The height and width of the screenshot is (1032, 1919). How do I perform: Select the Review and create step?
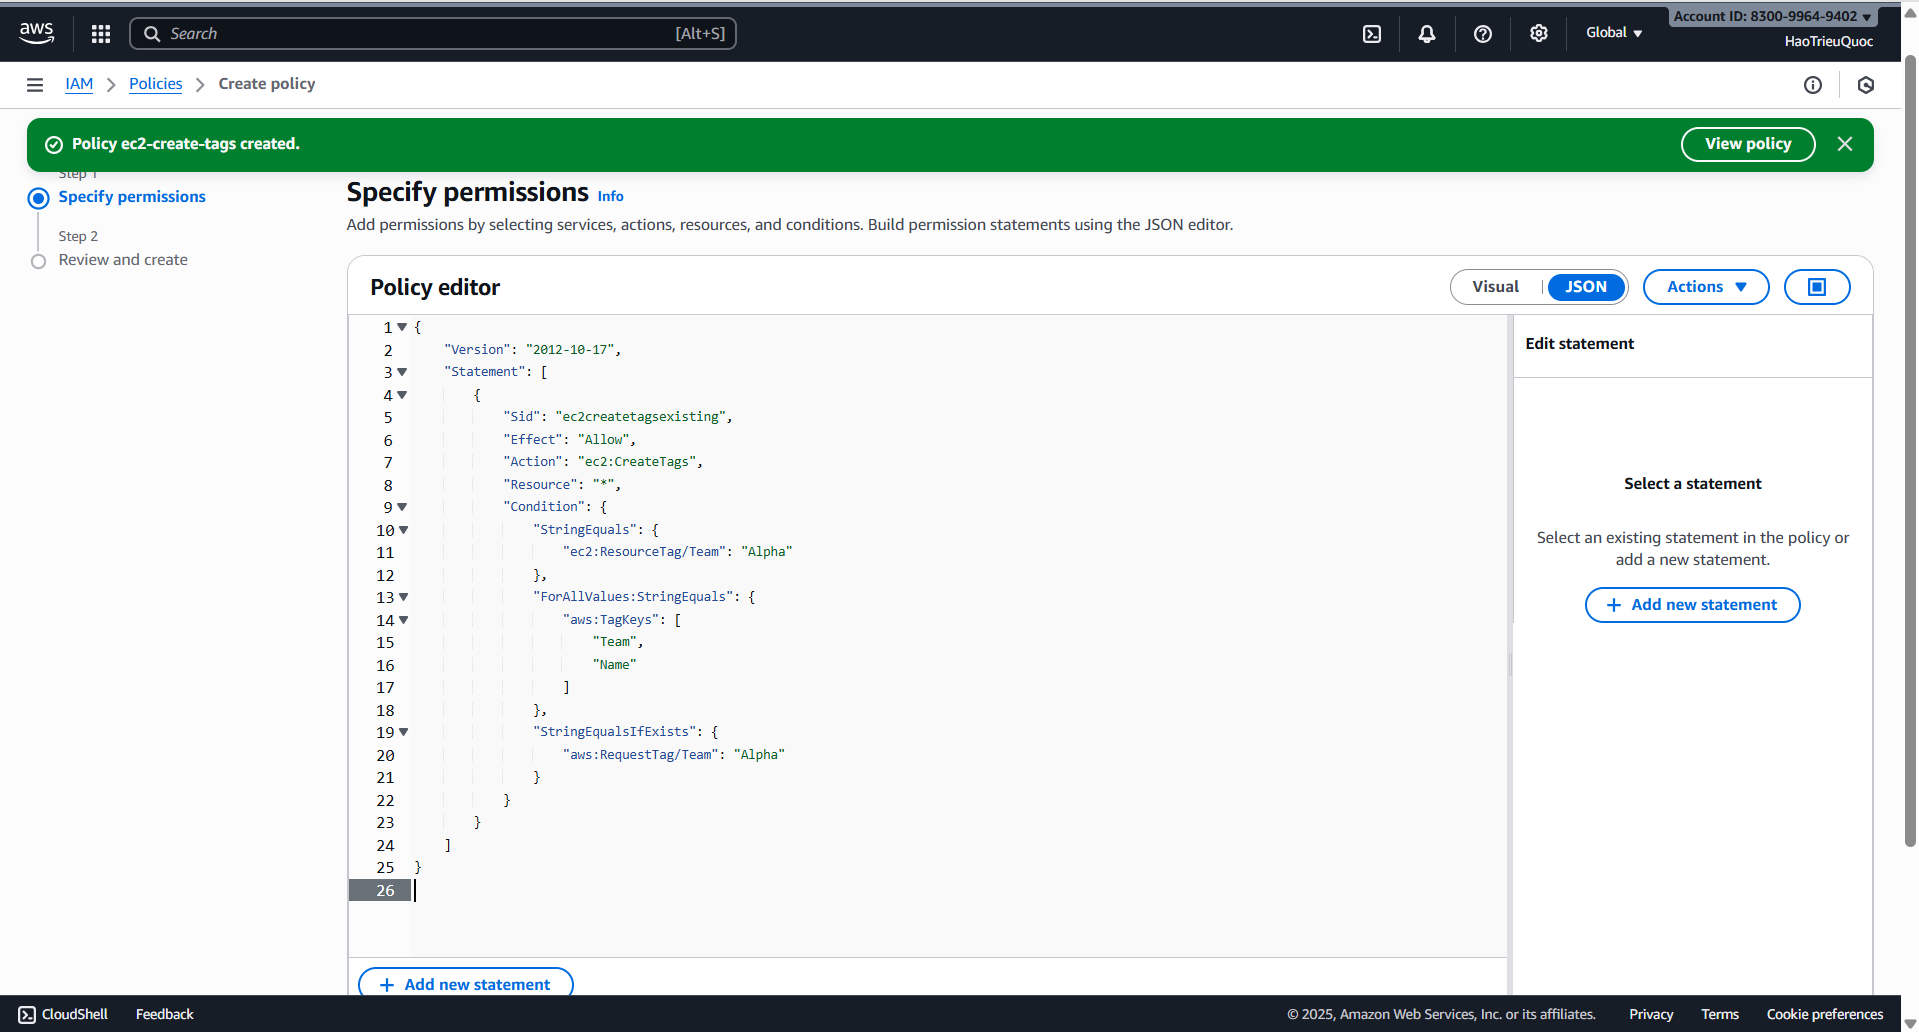point(123,259)
